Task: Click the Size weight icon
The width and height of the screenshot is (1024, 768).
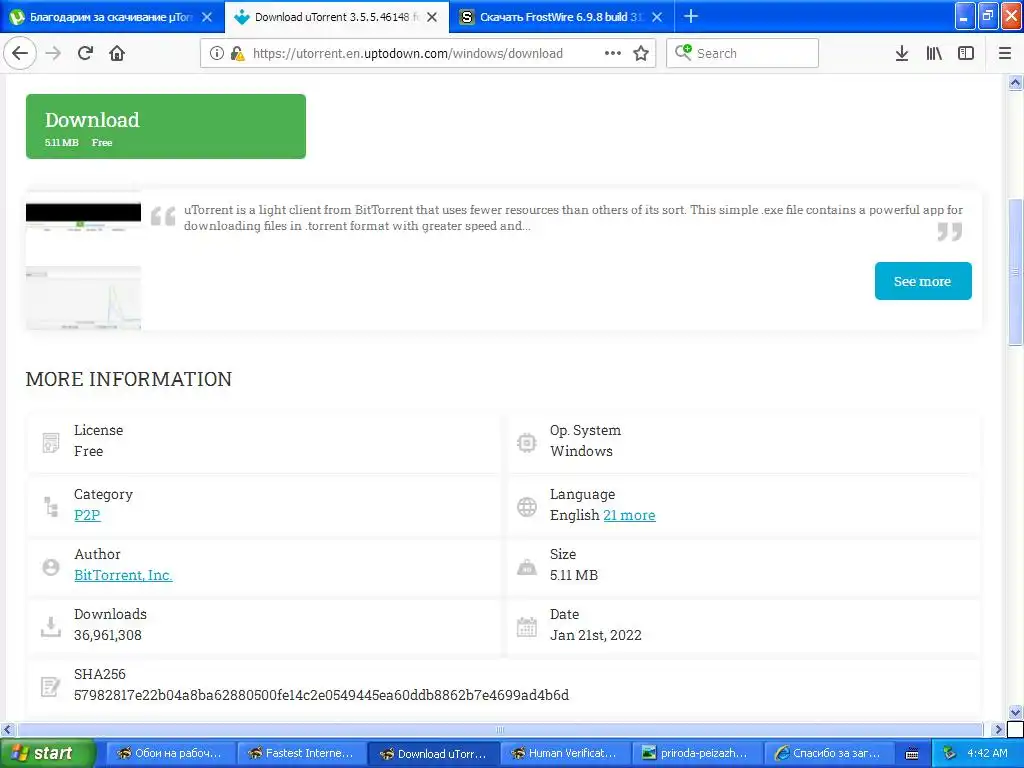Action: click(x=526, y=567)
